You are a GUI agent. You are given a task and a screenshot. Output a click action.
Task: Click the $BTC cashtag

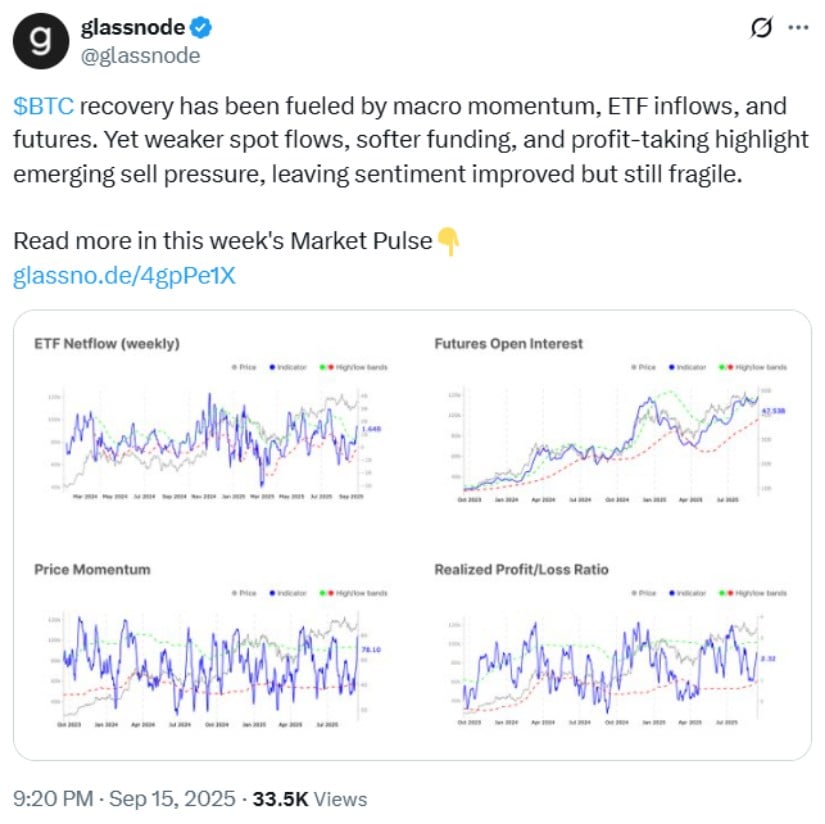[44, 106]
